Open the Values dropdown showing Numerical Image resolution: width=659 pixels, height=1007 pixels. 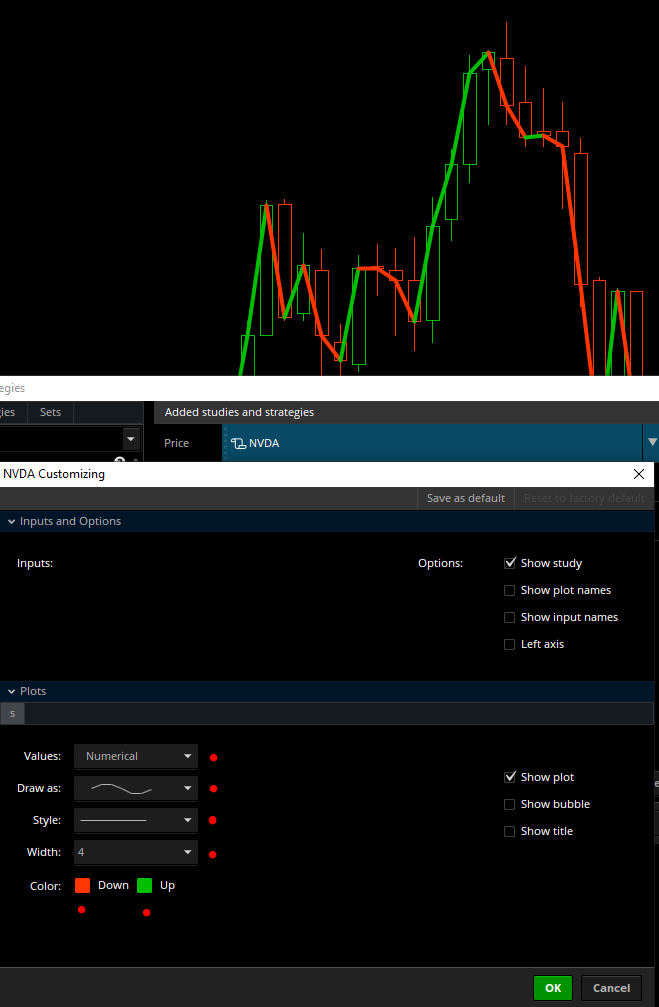136,757
